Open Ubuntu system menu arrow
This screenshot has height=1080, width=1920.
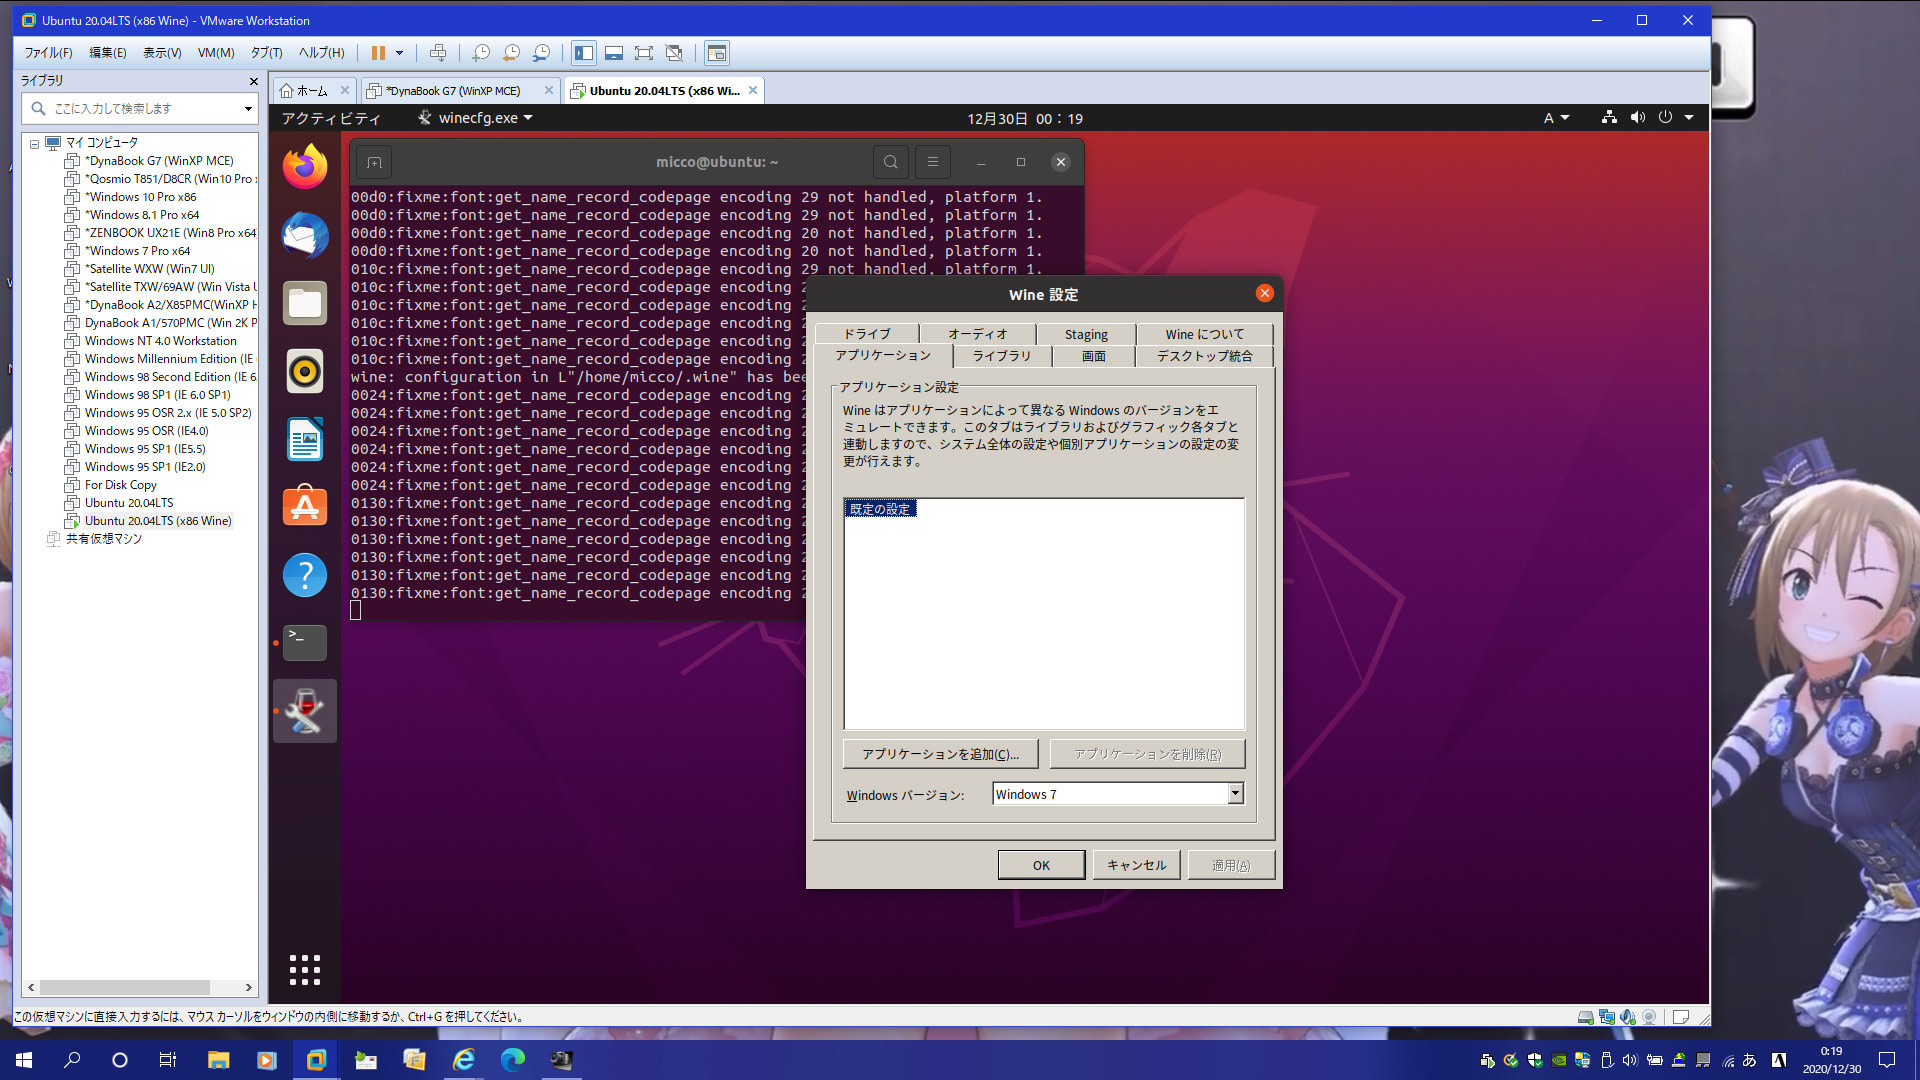(1689, 118)
